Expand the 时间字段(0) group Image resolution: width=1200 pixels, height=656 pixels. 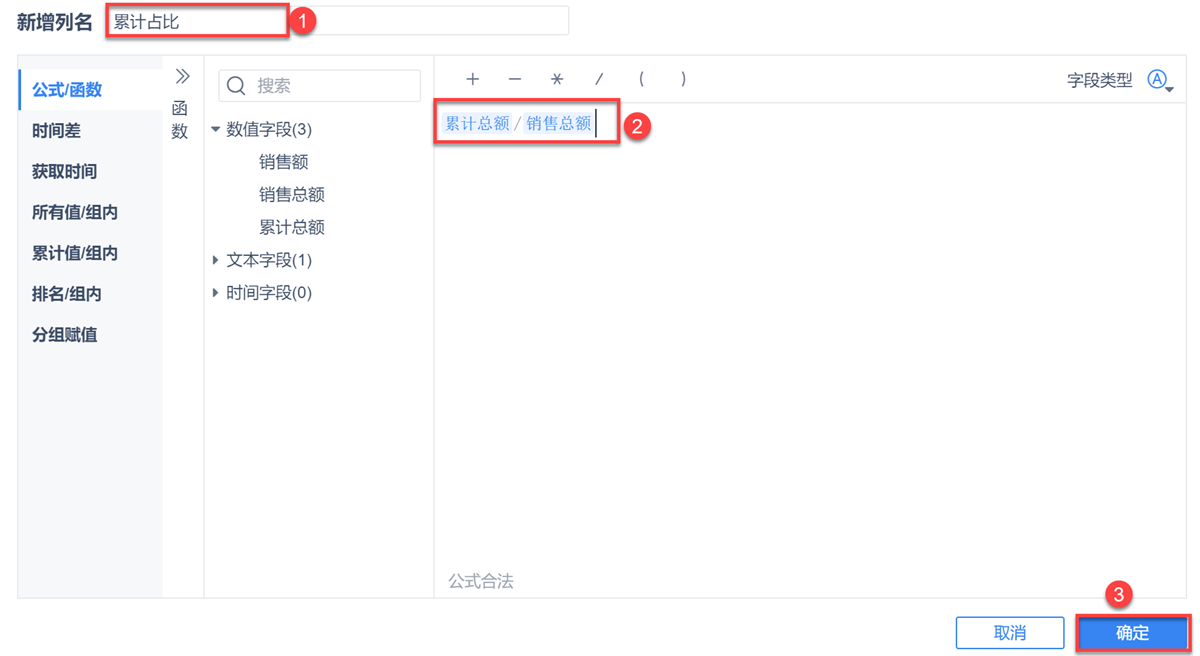click(215, 293)
